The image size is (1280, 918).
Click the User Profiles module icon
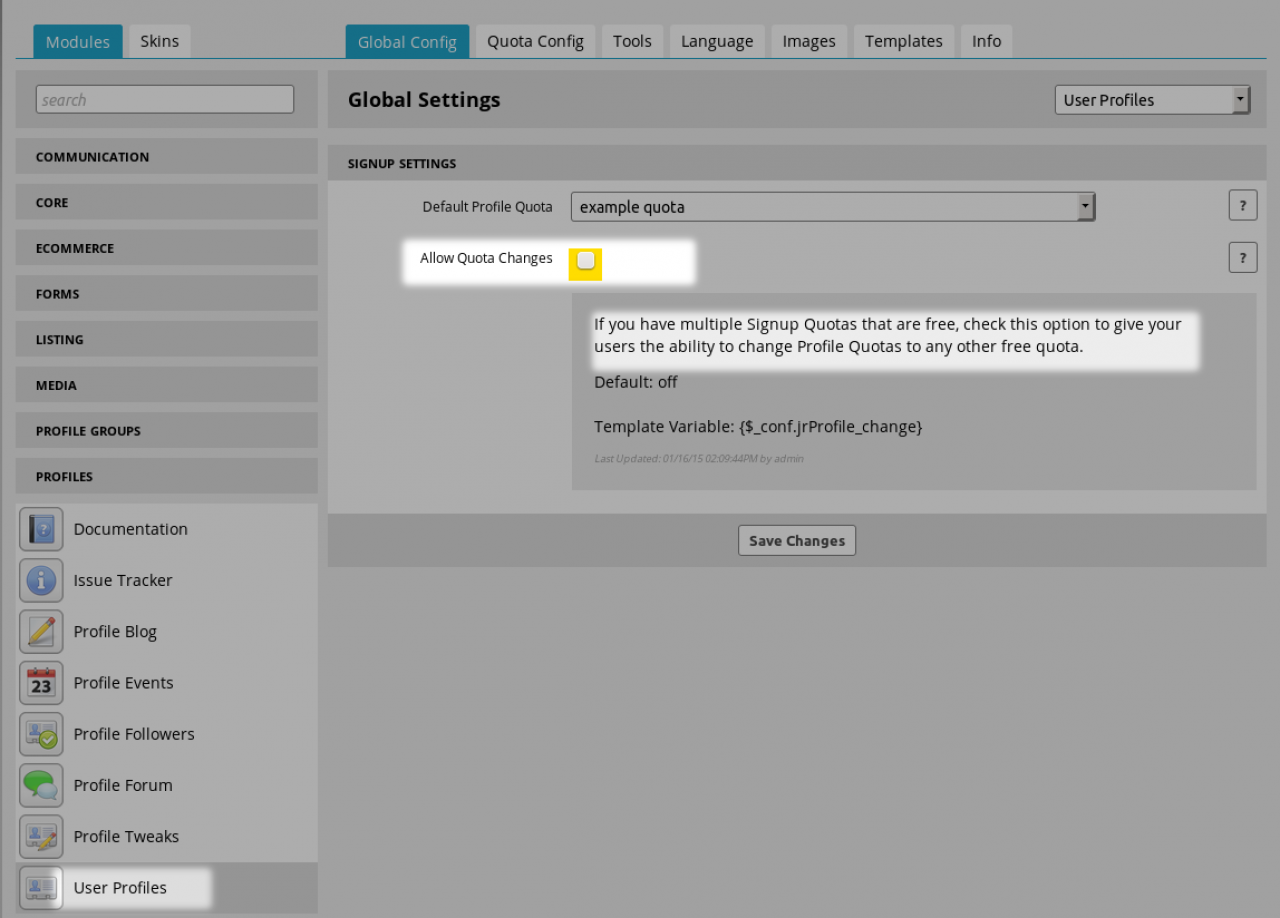point(41,888)
